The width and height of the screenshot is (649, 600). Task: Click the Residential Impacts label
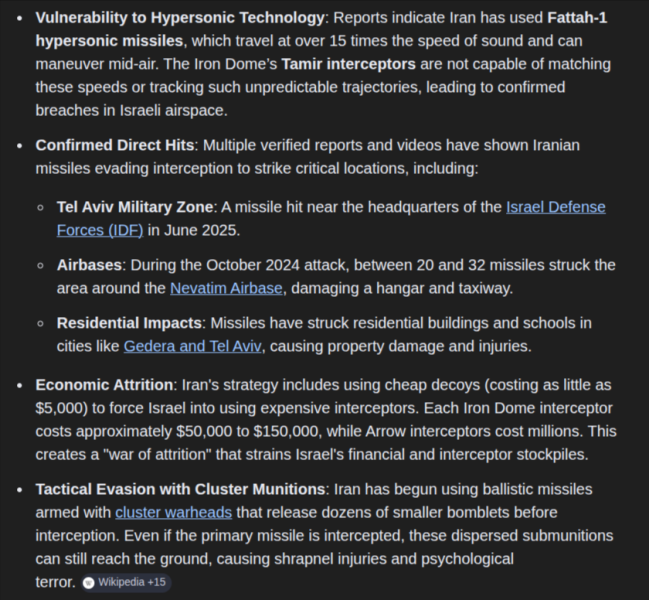tap(129, 323)
